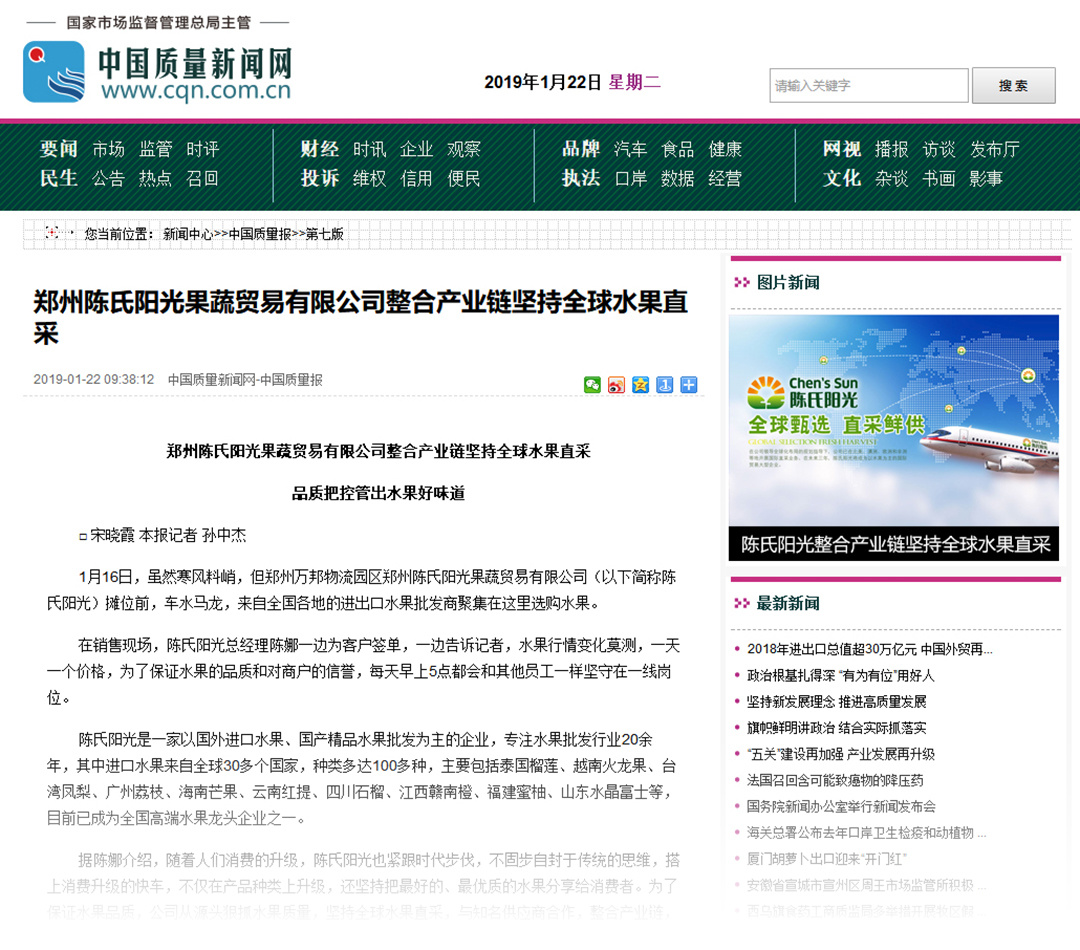The width and height of the screenshot is (1080, 950).
Task: Click the blue share icon beside QZone
Action: [665, 385]
